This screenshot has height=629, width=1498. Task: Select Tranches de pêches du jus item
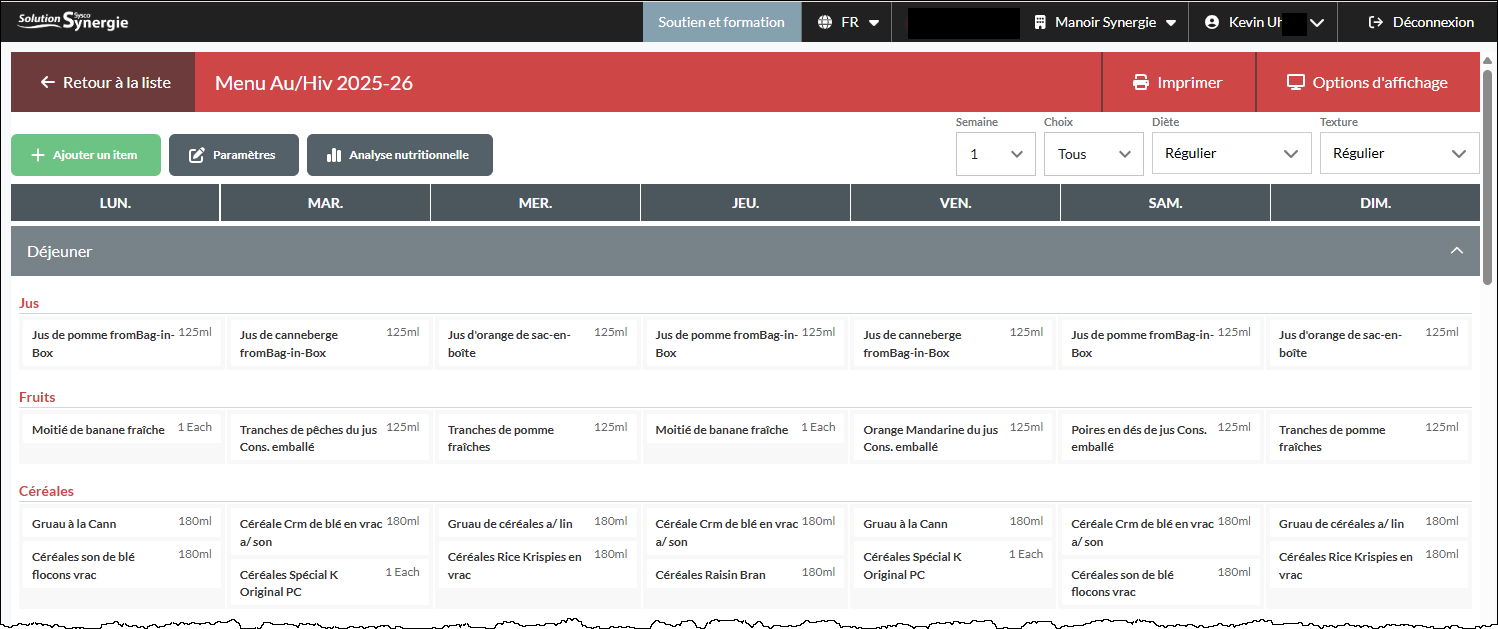(x=329, y=438)
